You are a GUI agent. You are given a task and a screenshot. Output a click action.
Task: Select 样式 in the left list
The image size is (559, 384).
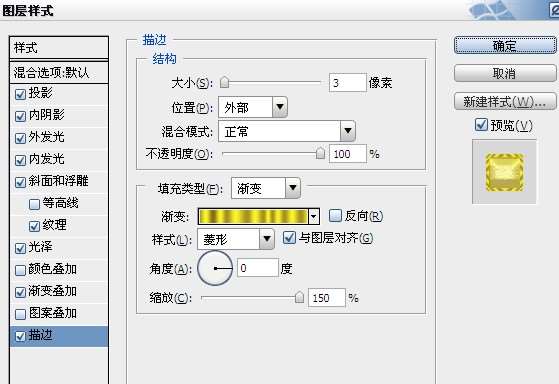(59, 47)
